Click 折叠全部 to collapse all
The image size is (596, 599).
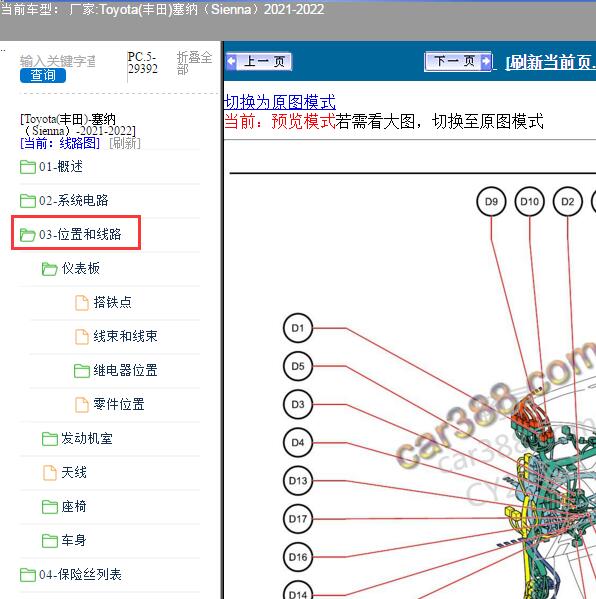(x=194, y=63)
